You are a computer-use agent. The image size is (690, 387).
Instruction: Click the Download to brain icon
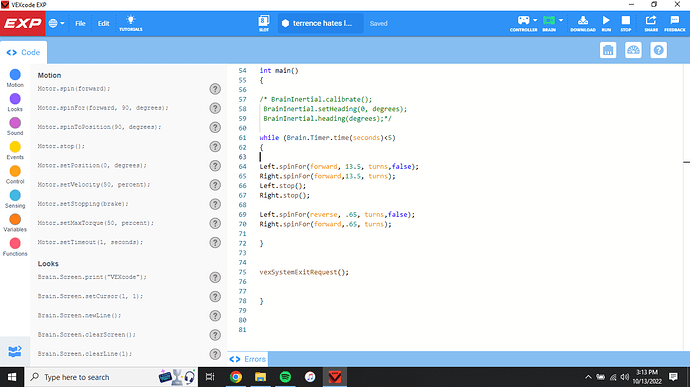coord(583,23)
